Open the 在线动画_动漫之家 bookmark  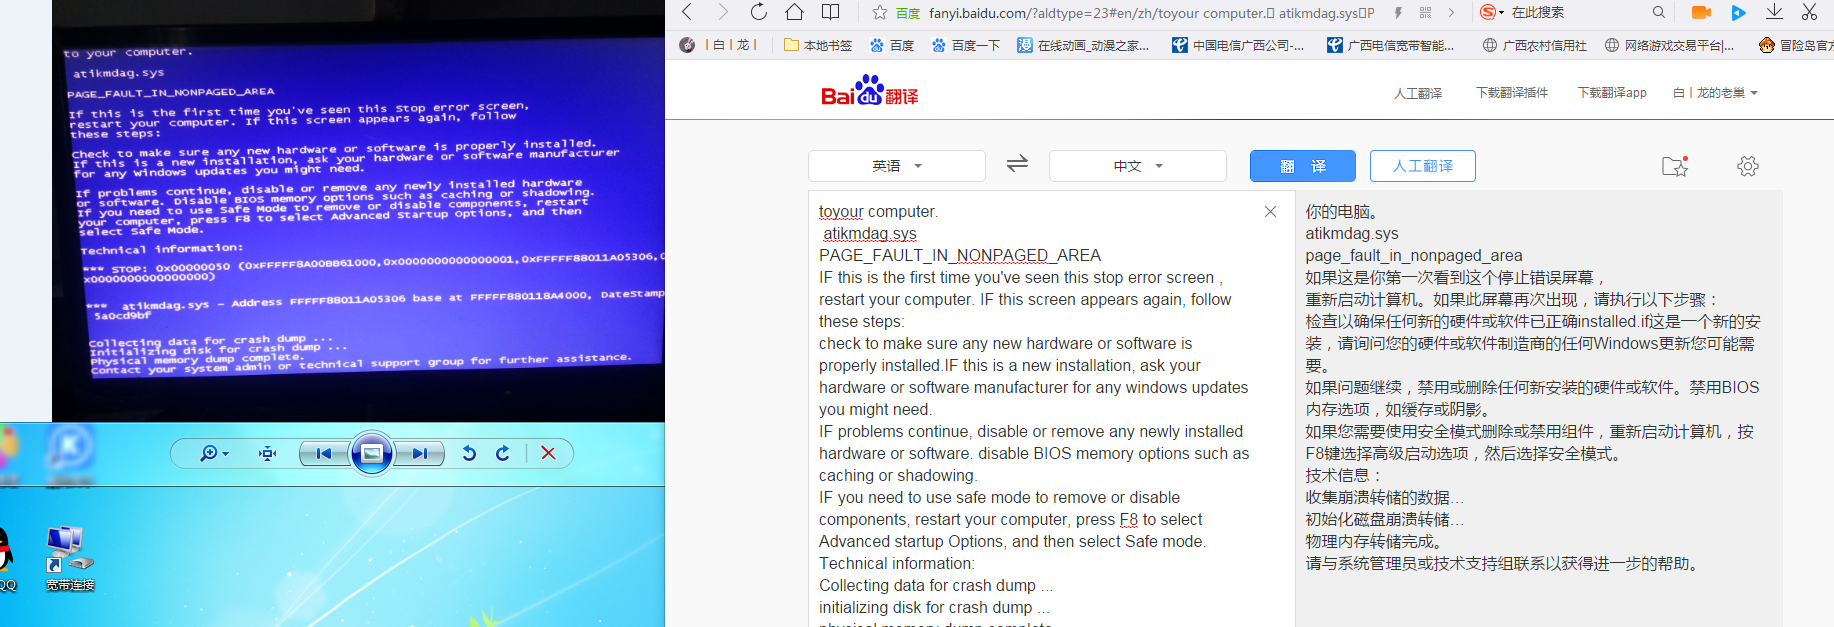(x=1083, y=45)
